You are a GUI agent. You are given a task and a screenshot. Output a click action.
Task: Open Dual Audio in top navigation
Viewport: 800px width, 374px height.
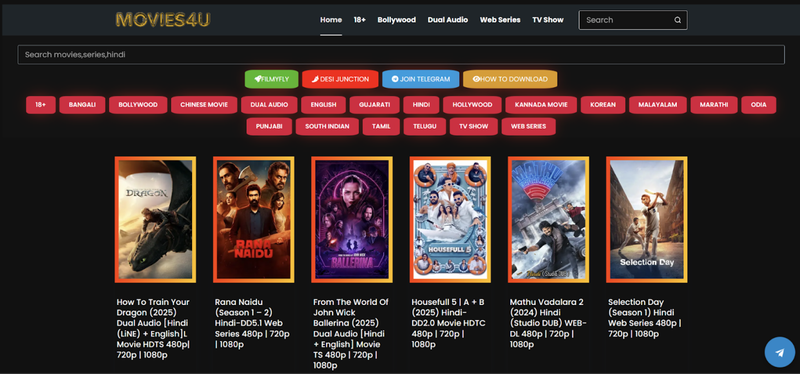[447, 20]
